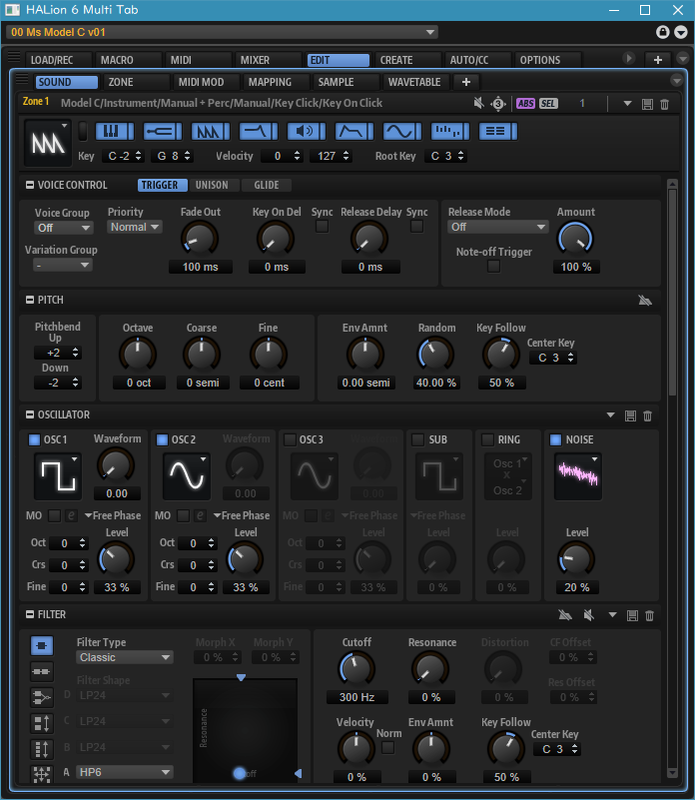Show the envelope section icon
The width and height of the screenshot is (695, 800).
tap(354, 132)
